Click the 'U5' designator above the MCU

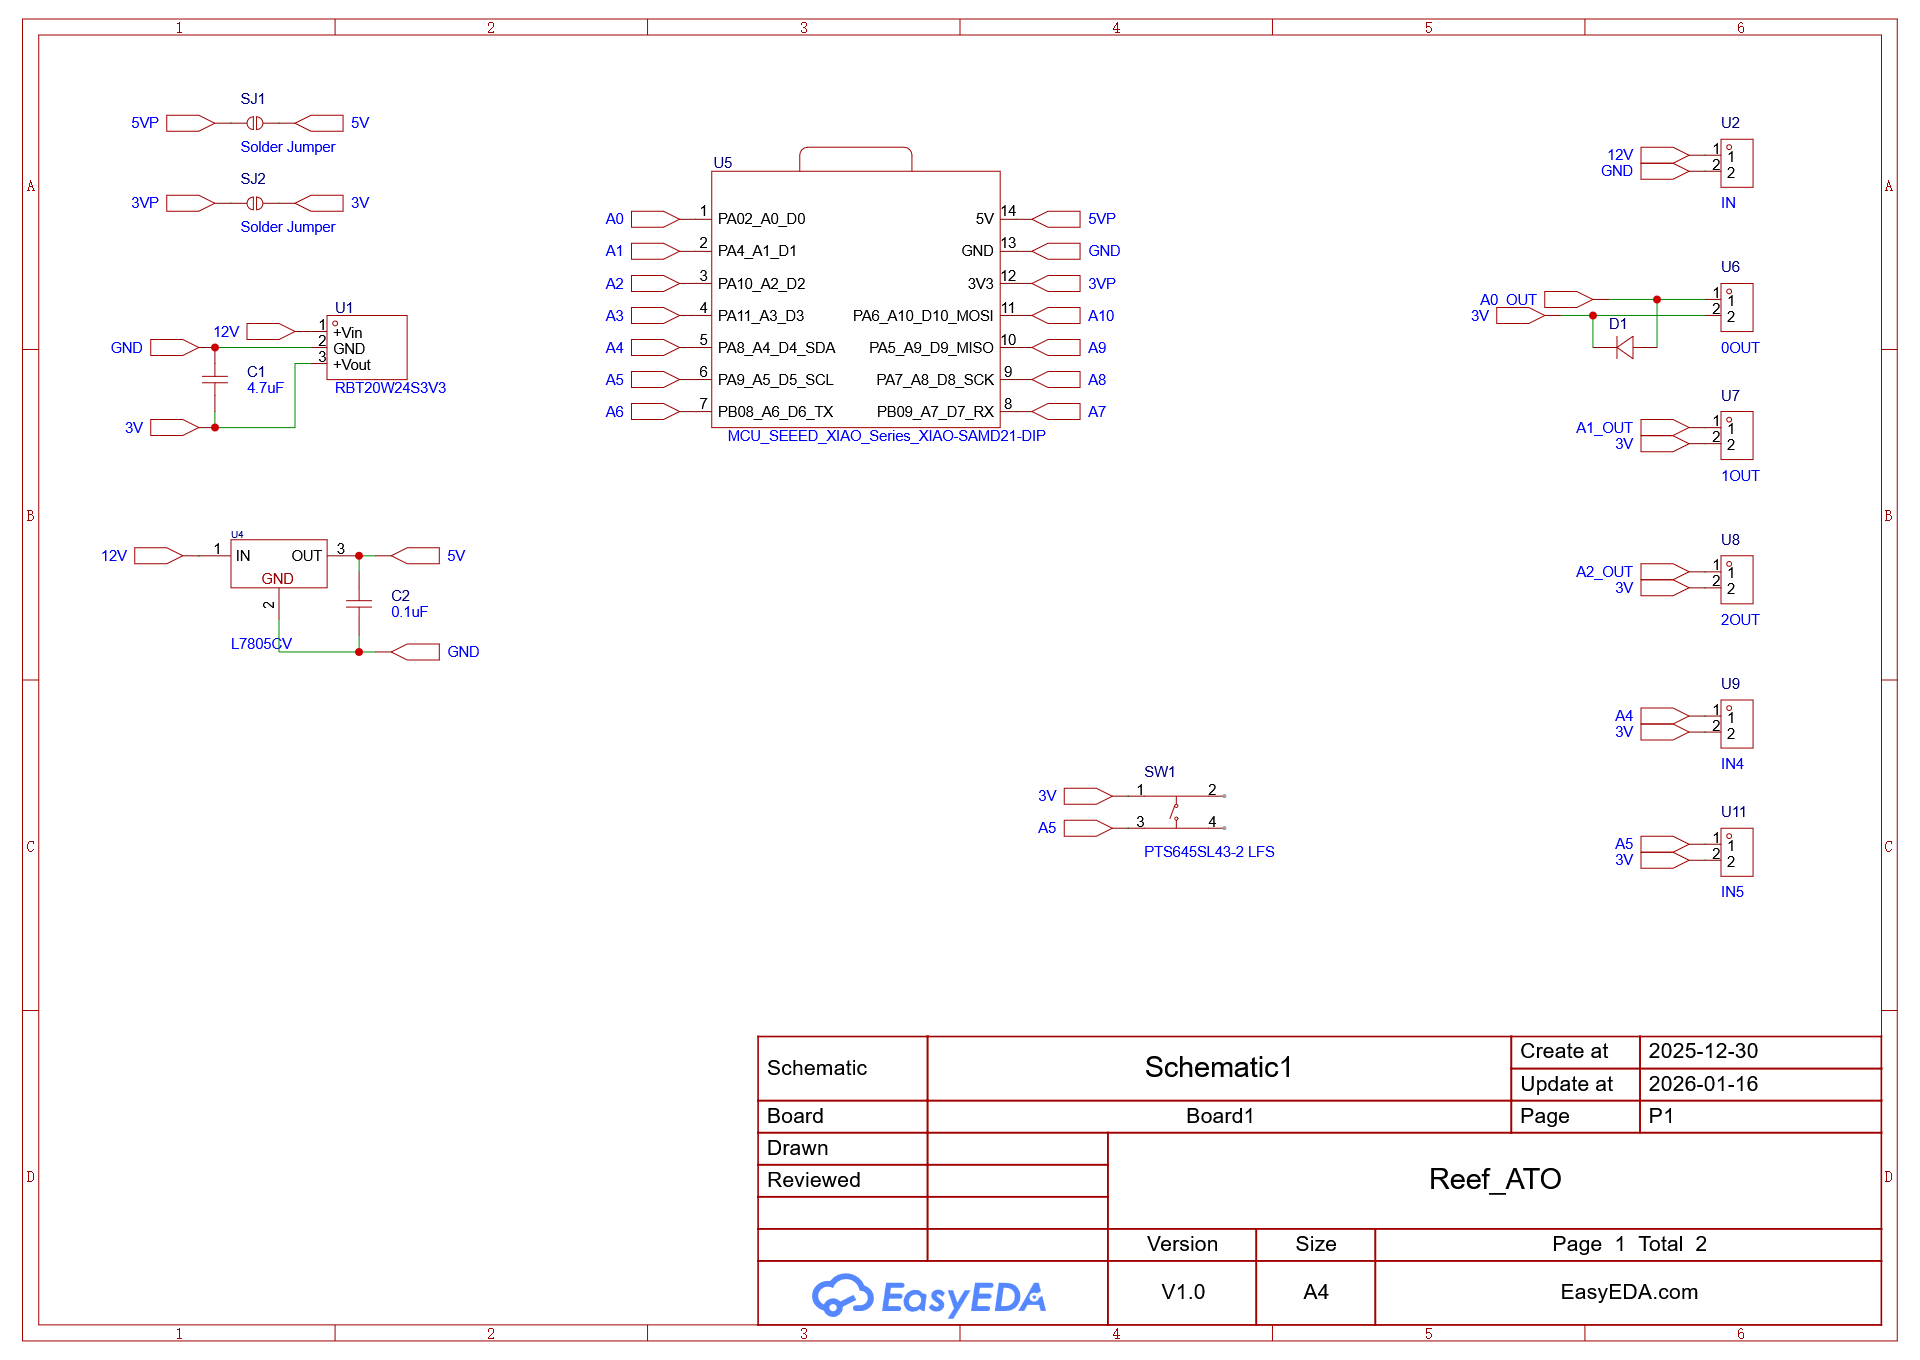pos(722,163)
